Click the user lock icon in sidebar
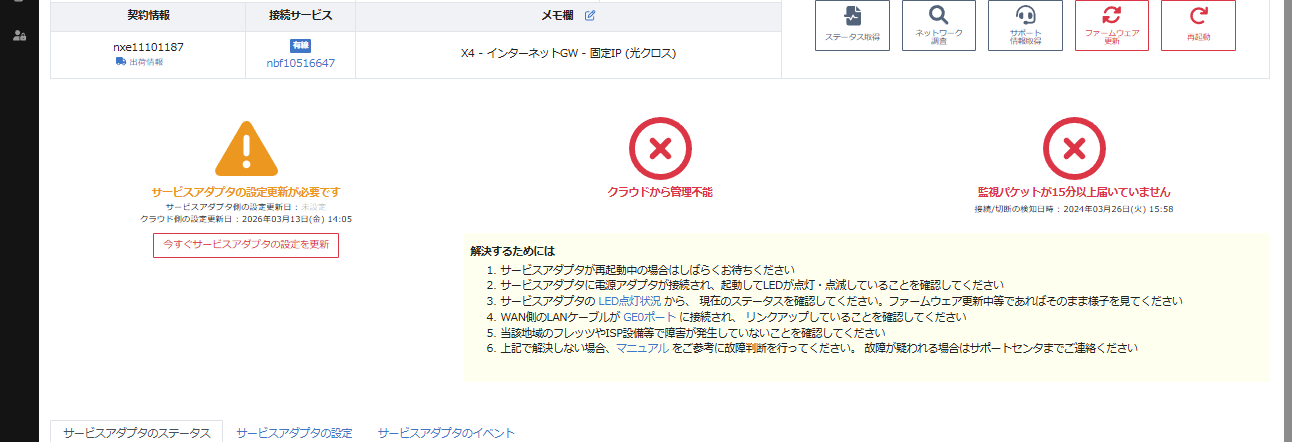Viewport: 1292px width, 442px height. click(19, 35)
